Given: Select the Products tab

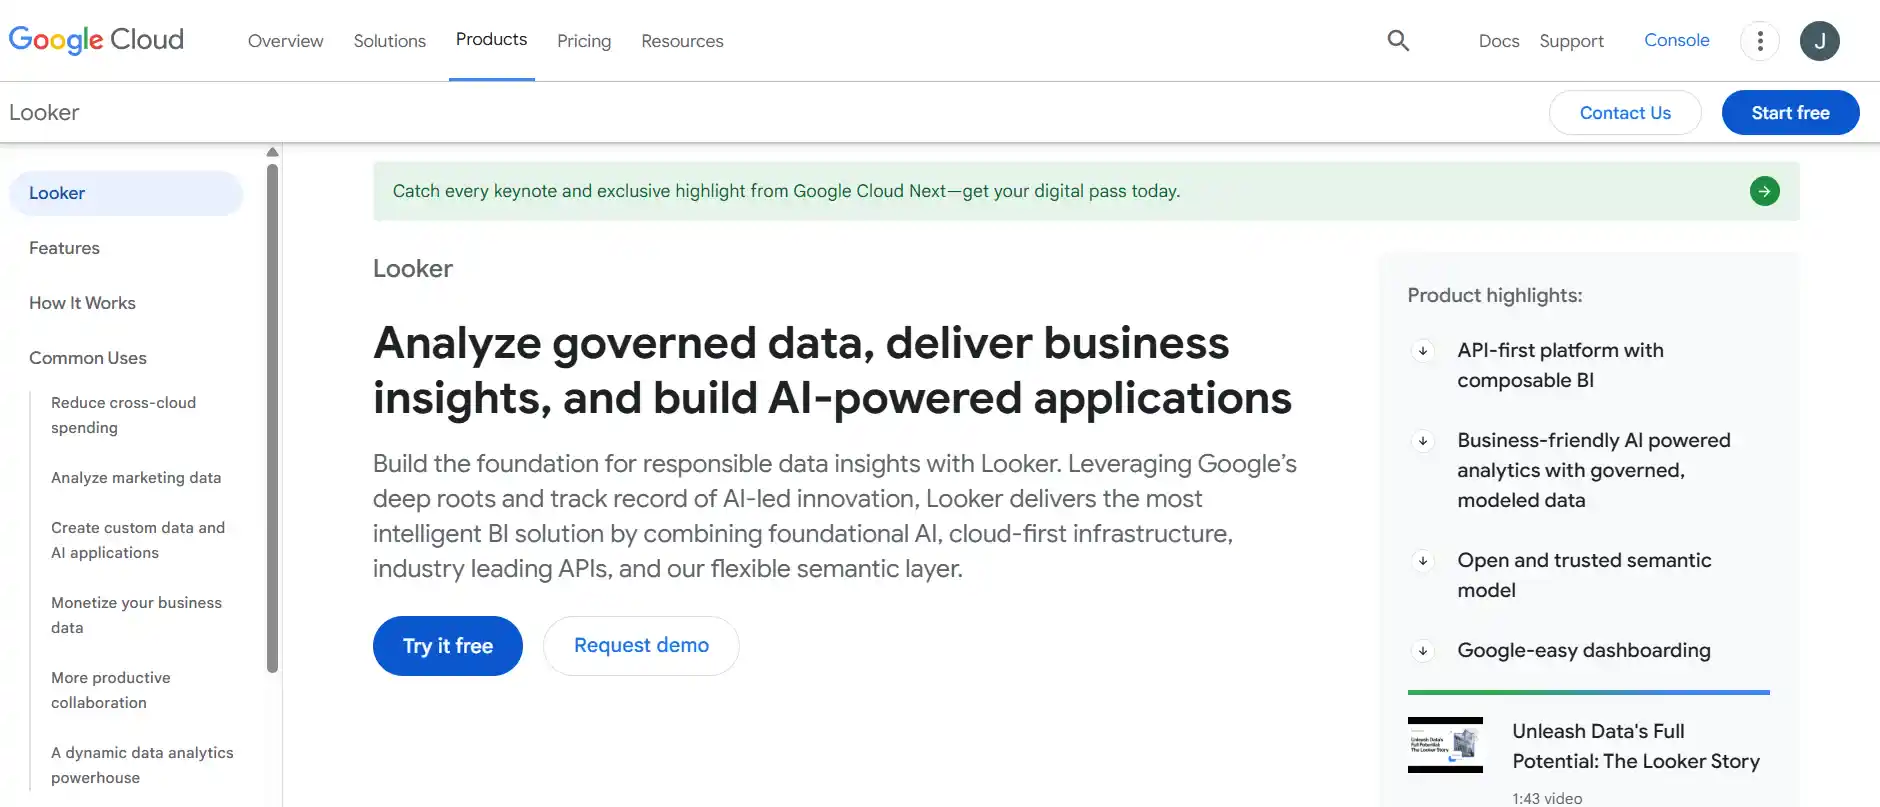Looking at the screenshot, I should (491, 39).
